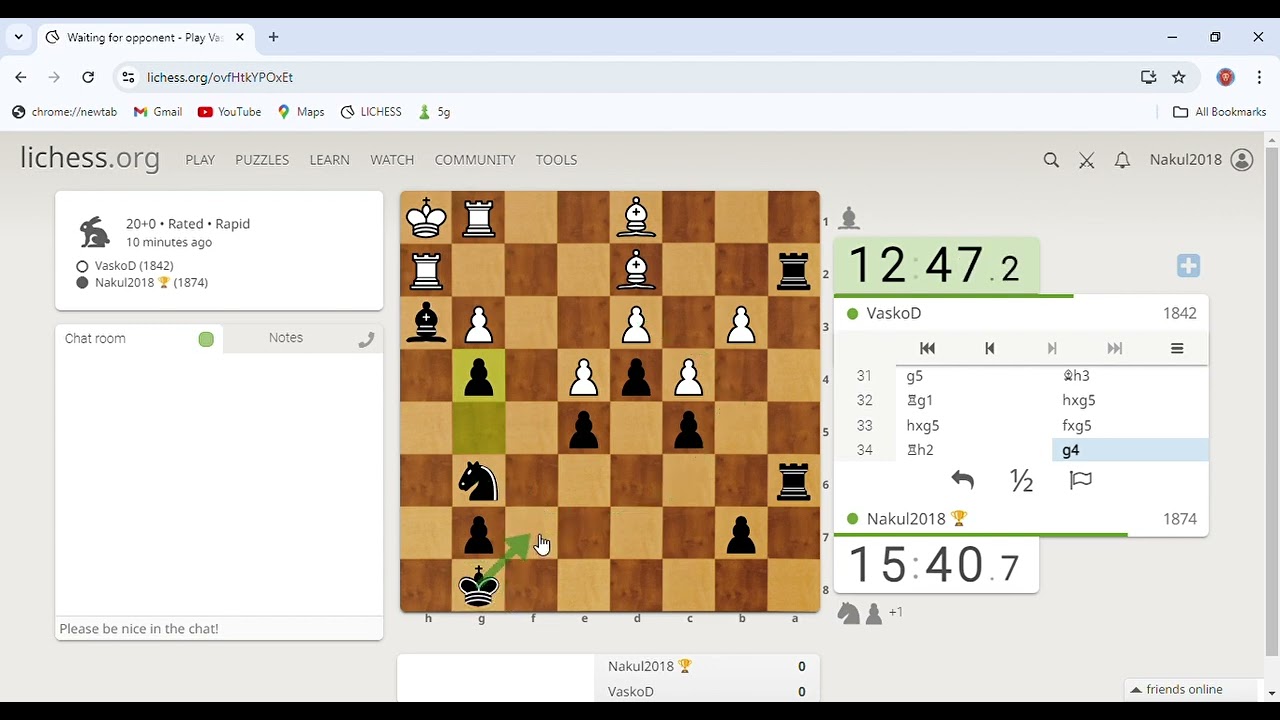Image resolution: width=1280 pixels, height=720 pixels.
Task: Propose a takeback with the arrow icon
Action: 962,480
